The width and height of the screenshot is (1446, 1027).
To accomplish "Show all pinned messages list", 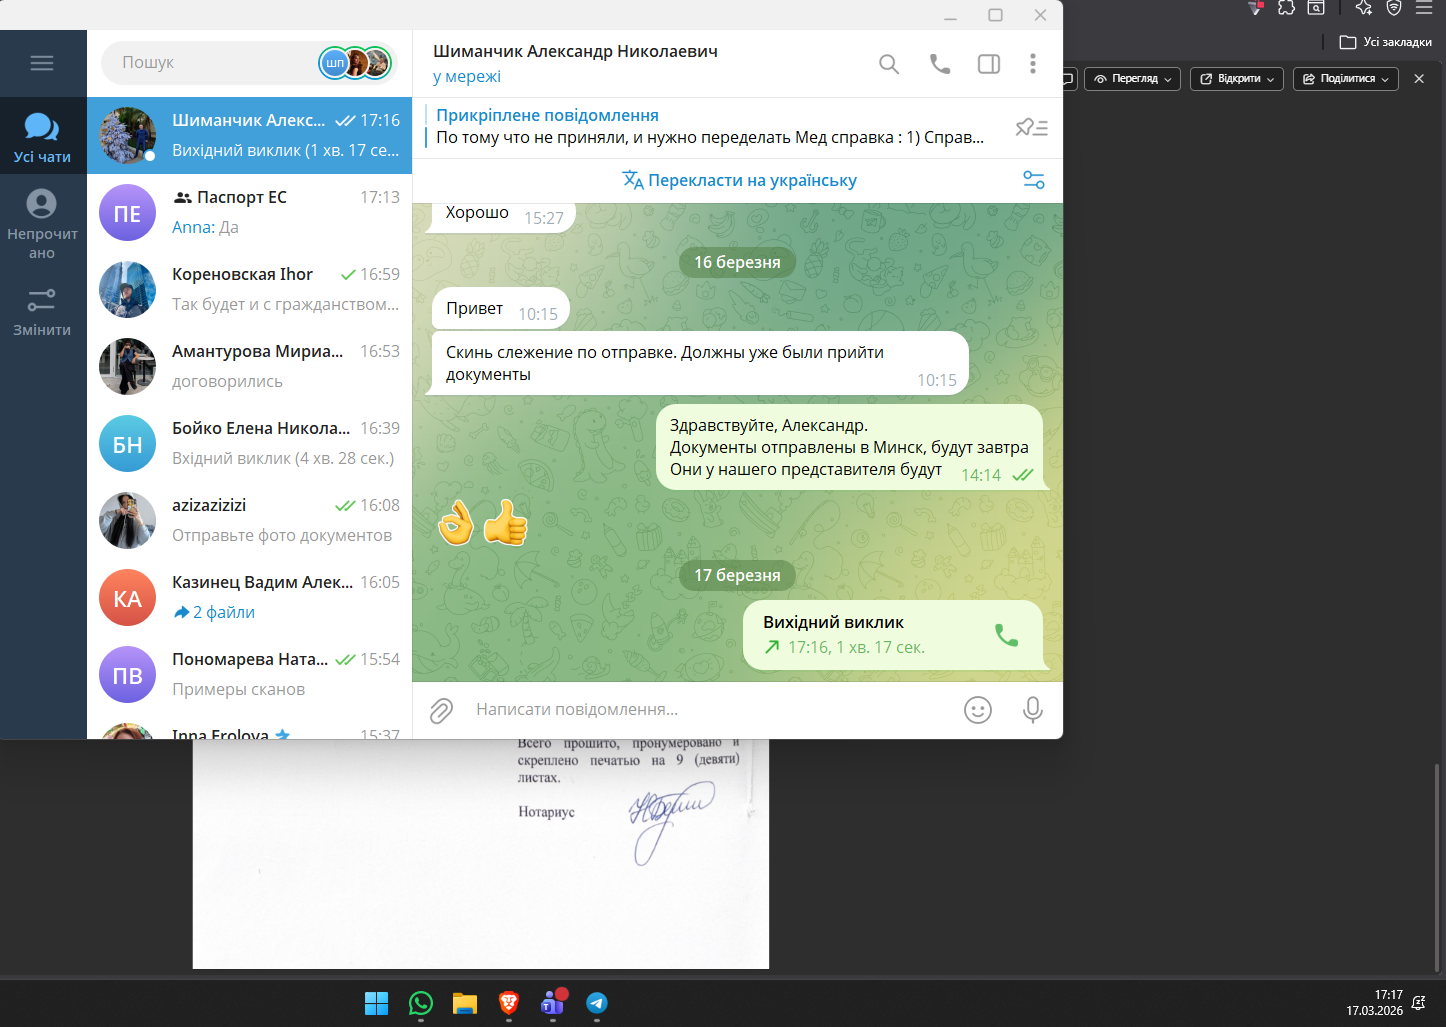I will coord(1032,128).
